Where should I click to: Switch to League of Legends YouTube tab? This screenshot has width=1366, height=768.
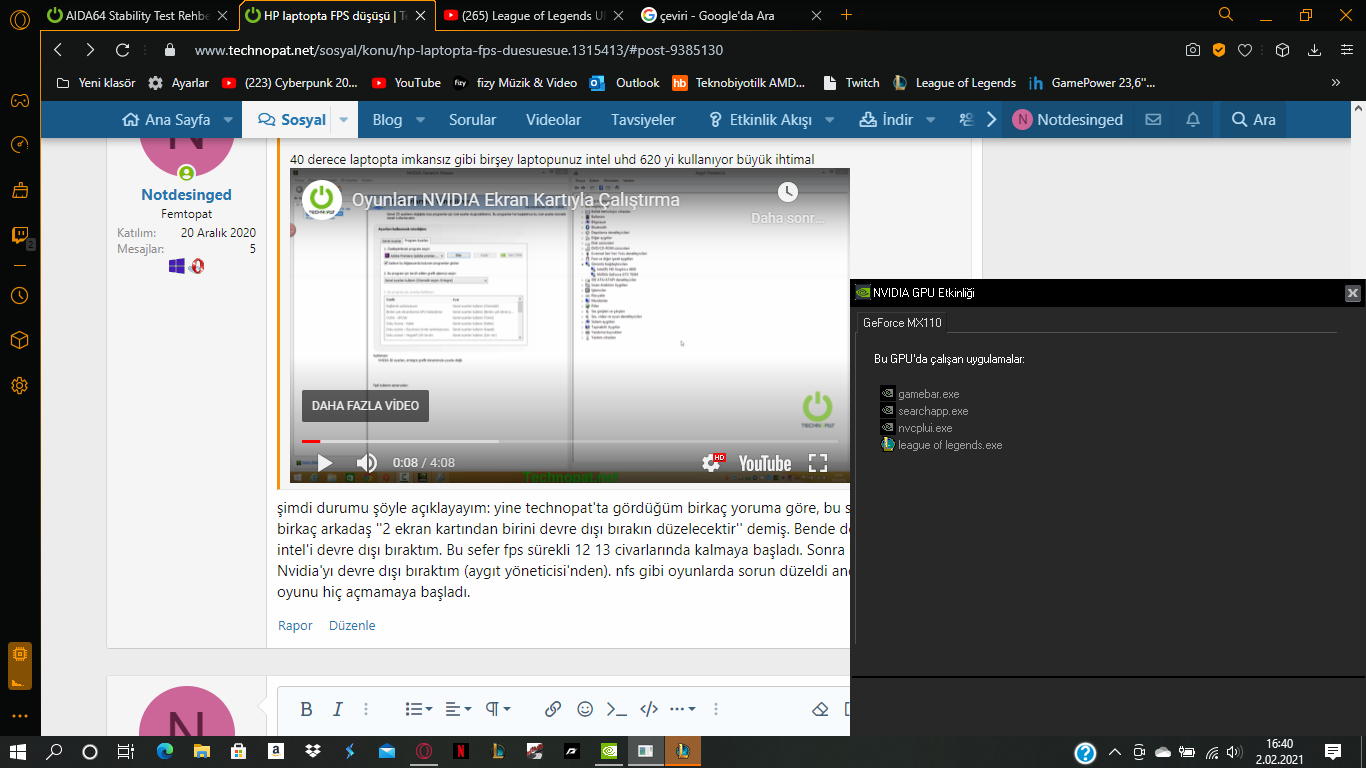[535, 15]
